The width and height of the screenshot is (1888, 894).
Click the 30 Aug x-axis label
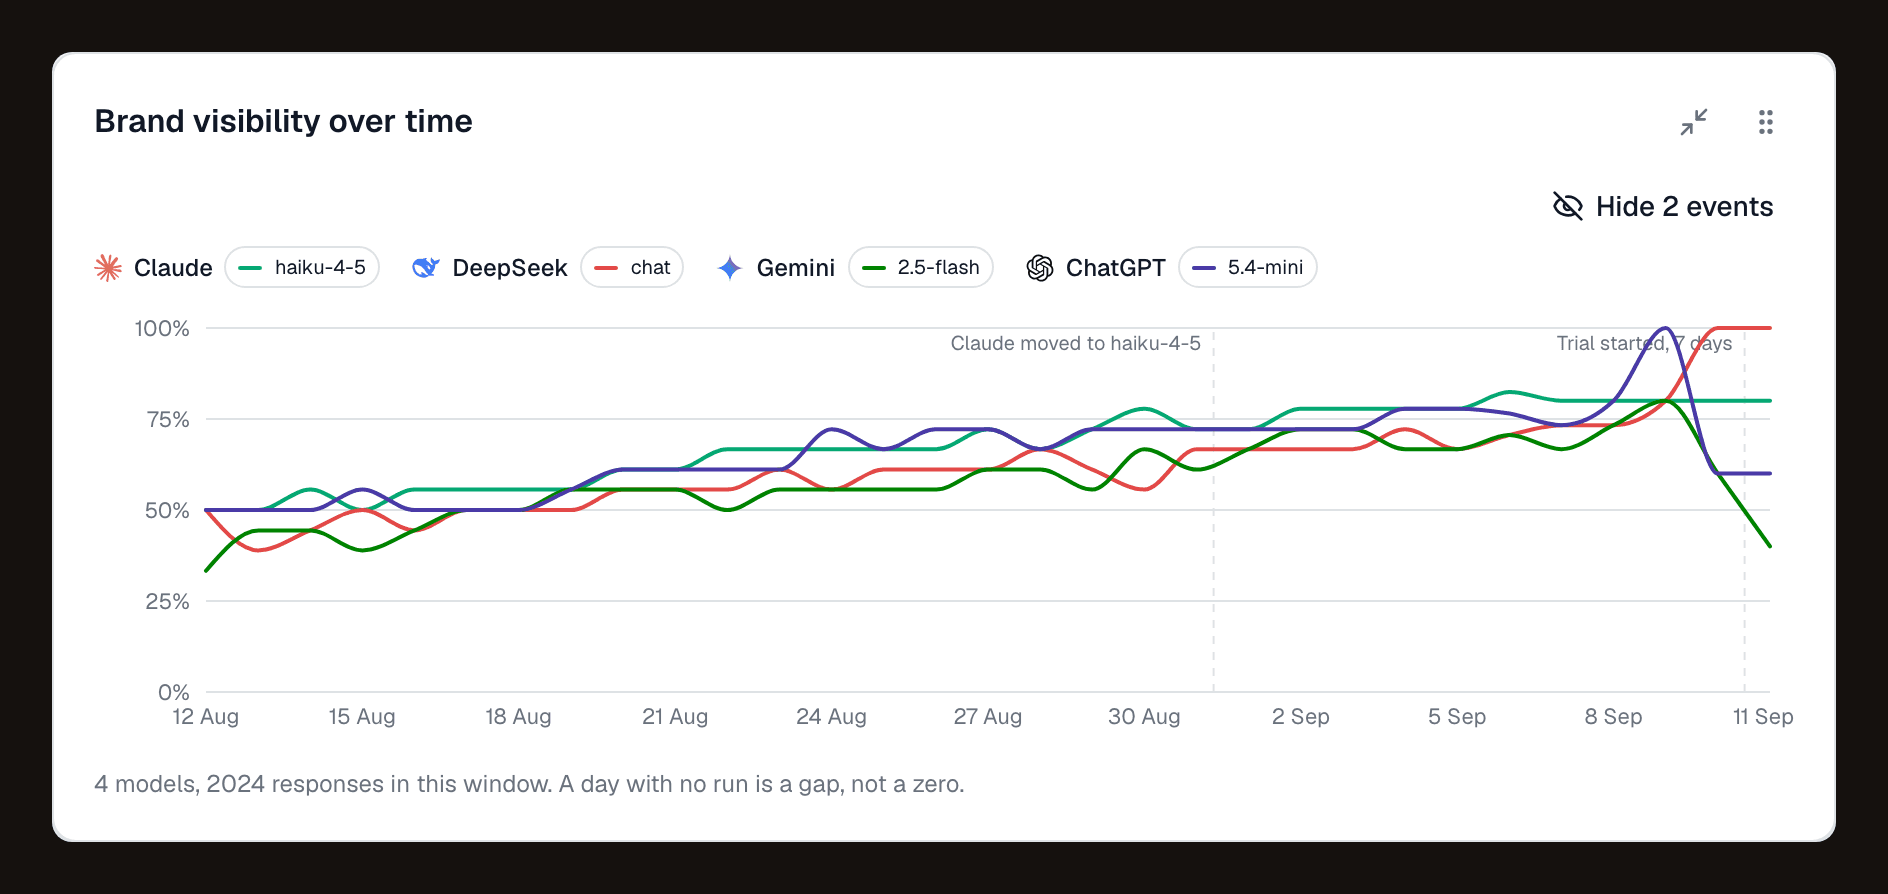point(1144,716)
